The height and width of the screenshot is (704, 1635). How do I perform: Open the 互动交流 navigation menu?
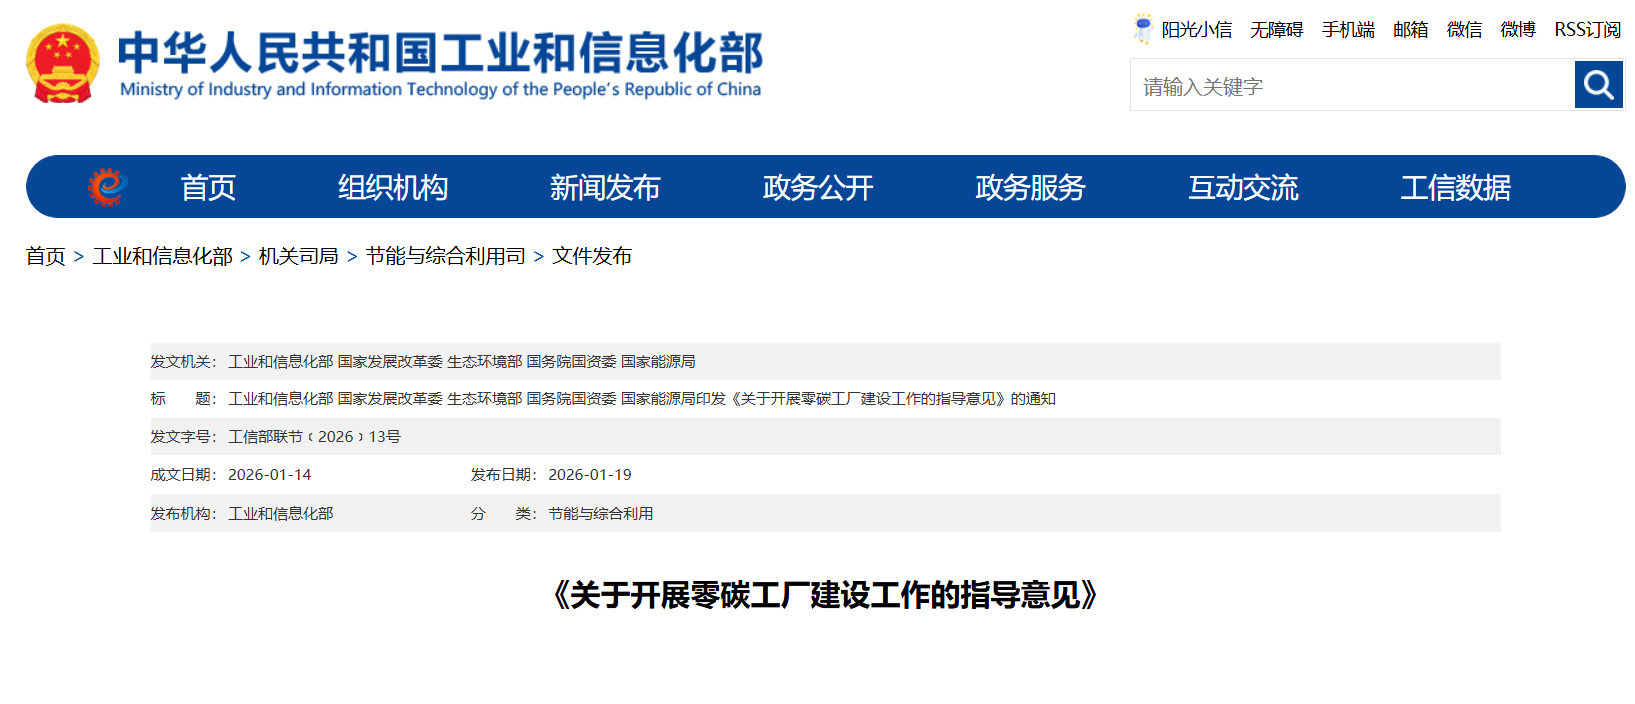click(1243, 187)
